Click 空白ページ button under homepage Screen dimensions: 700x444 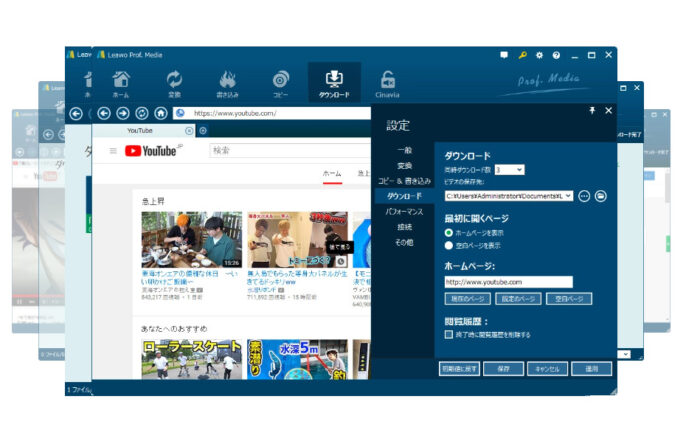[x=569, y=299]
